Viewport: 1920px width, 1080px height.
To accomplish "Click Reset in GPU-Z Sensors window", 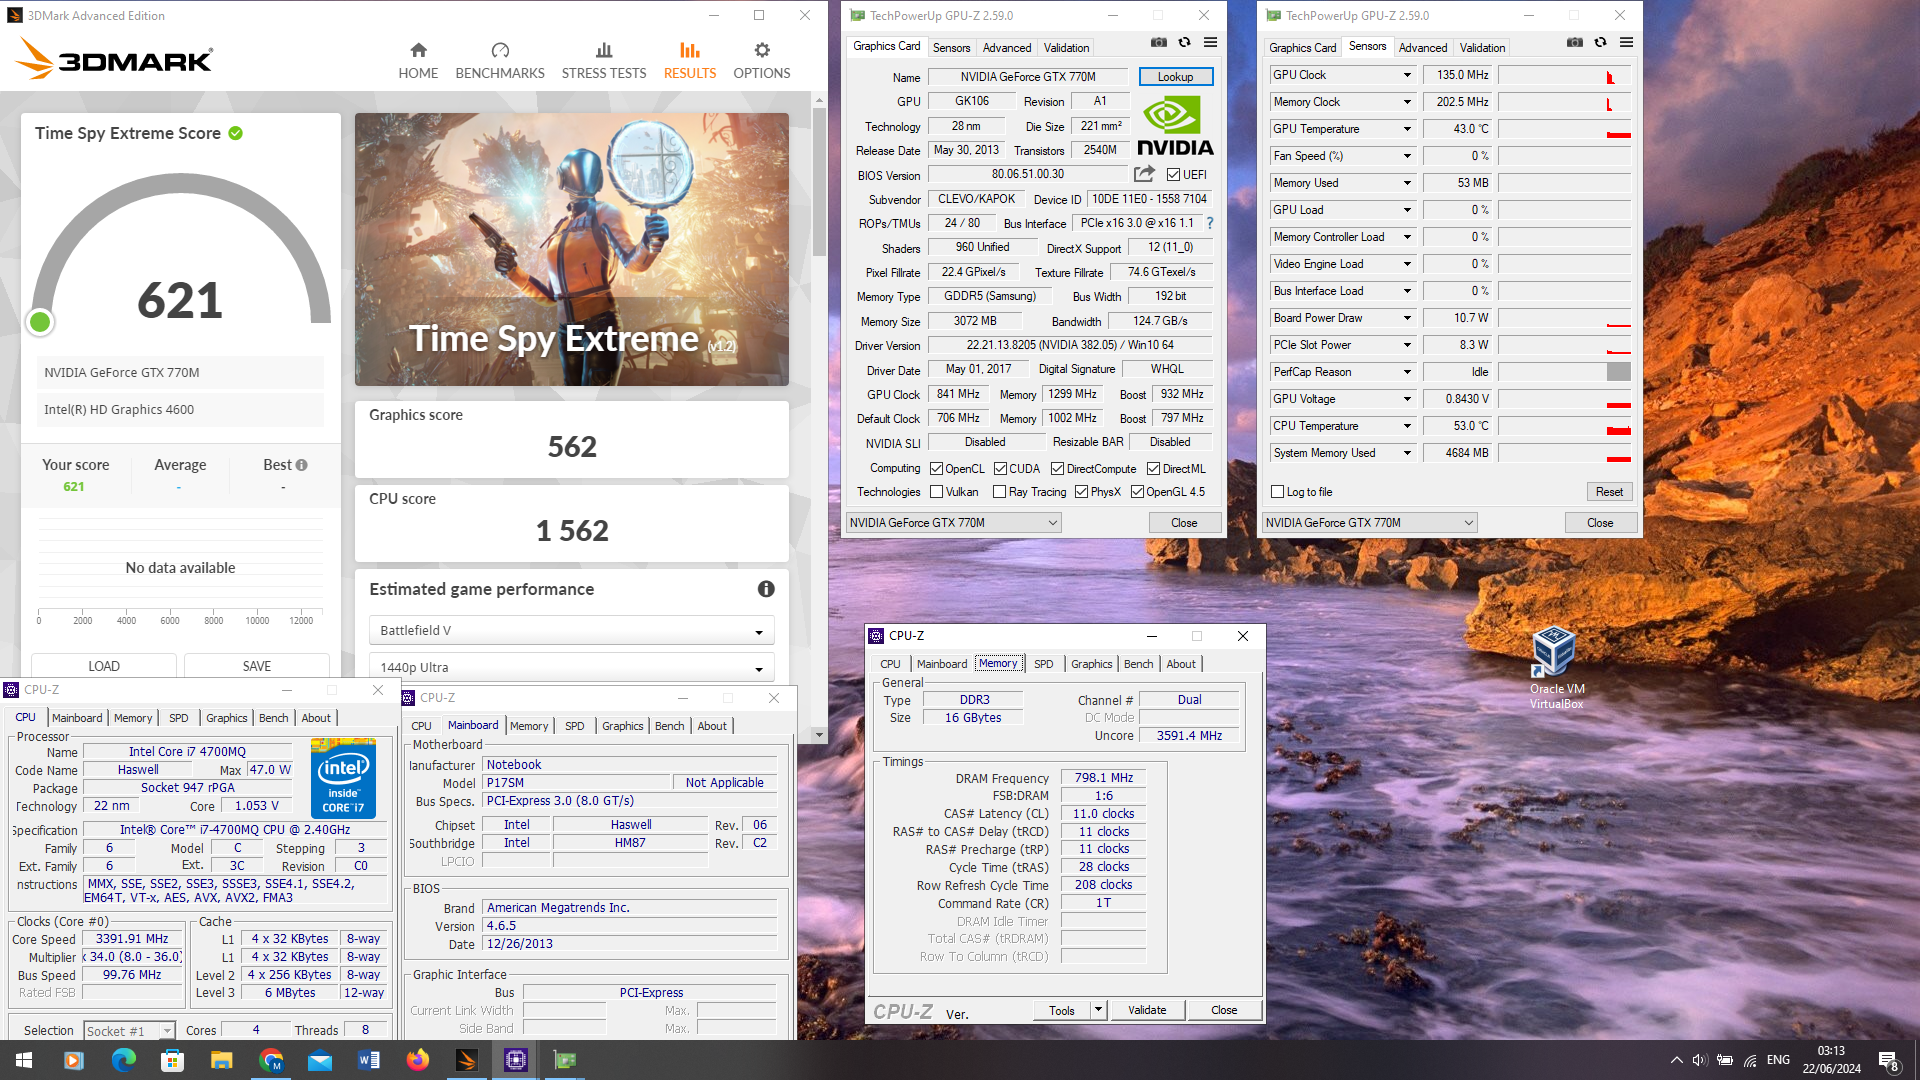I will pos(1609,492).
